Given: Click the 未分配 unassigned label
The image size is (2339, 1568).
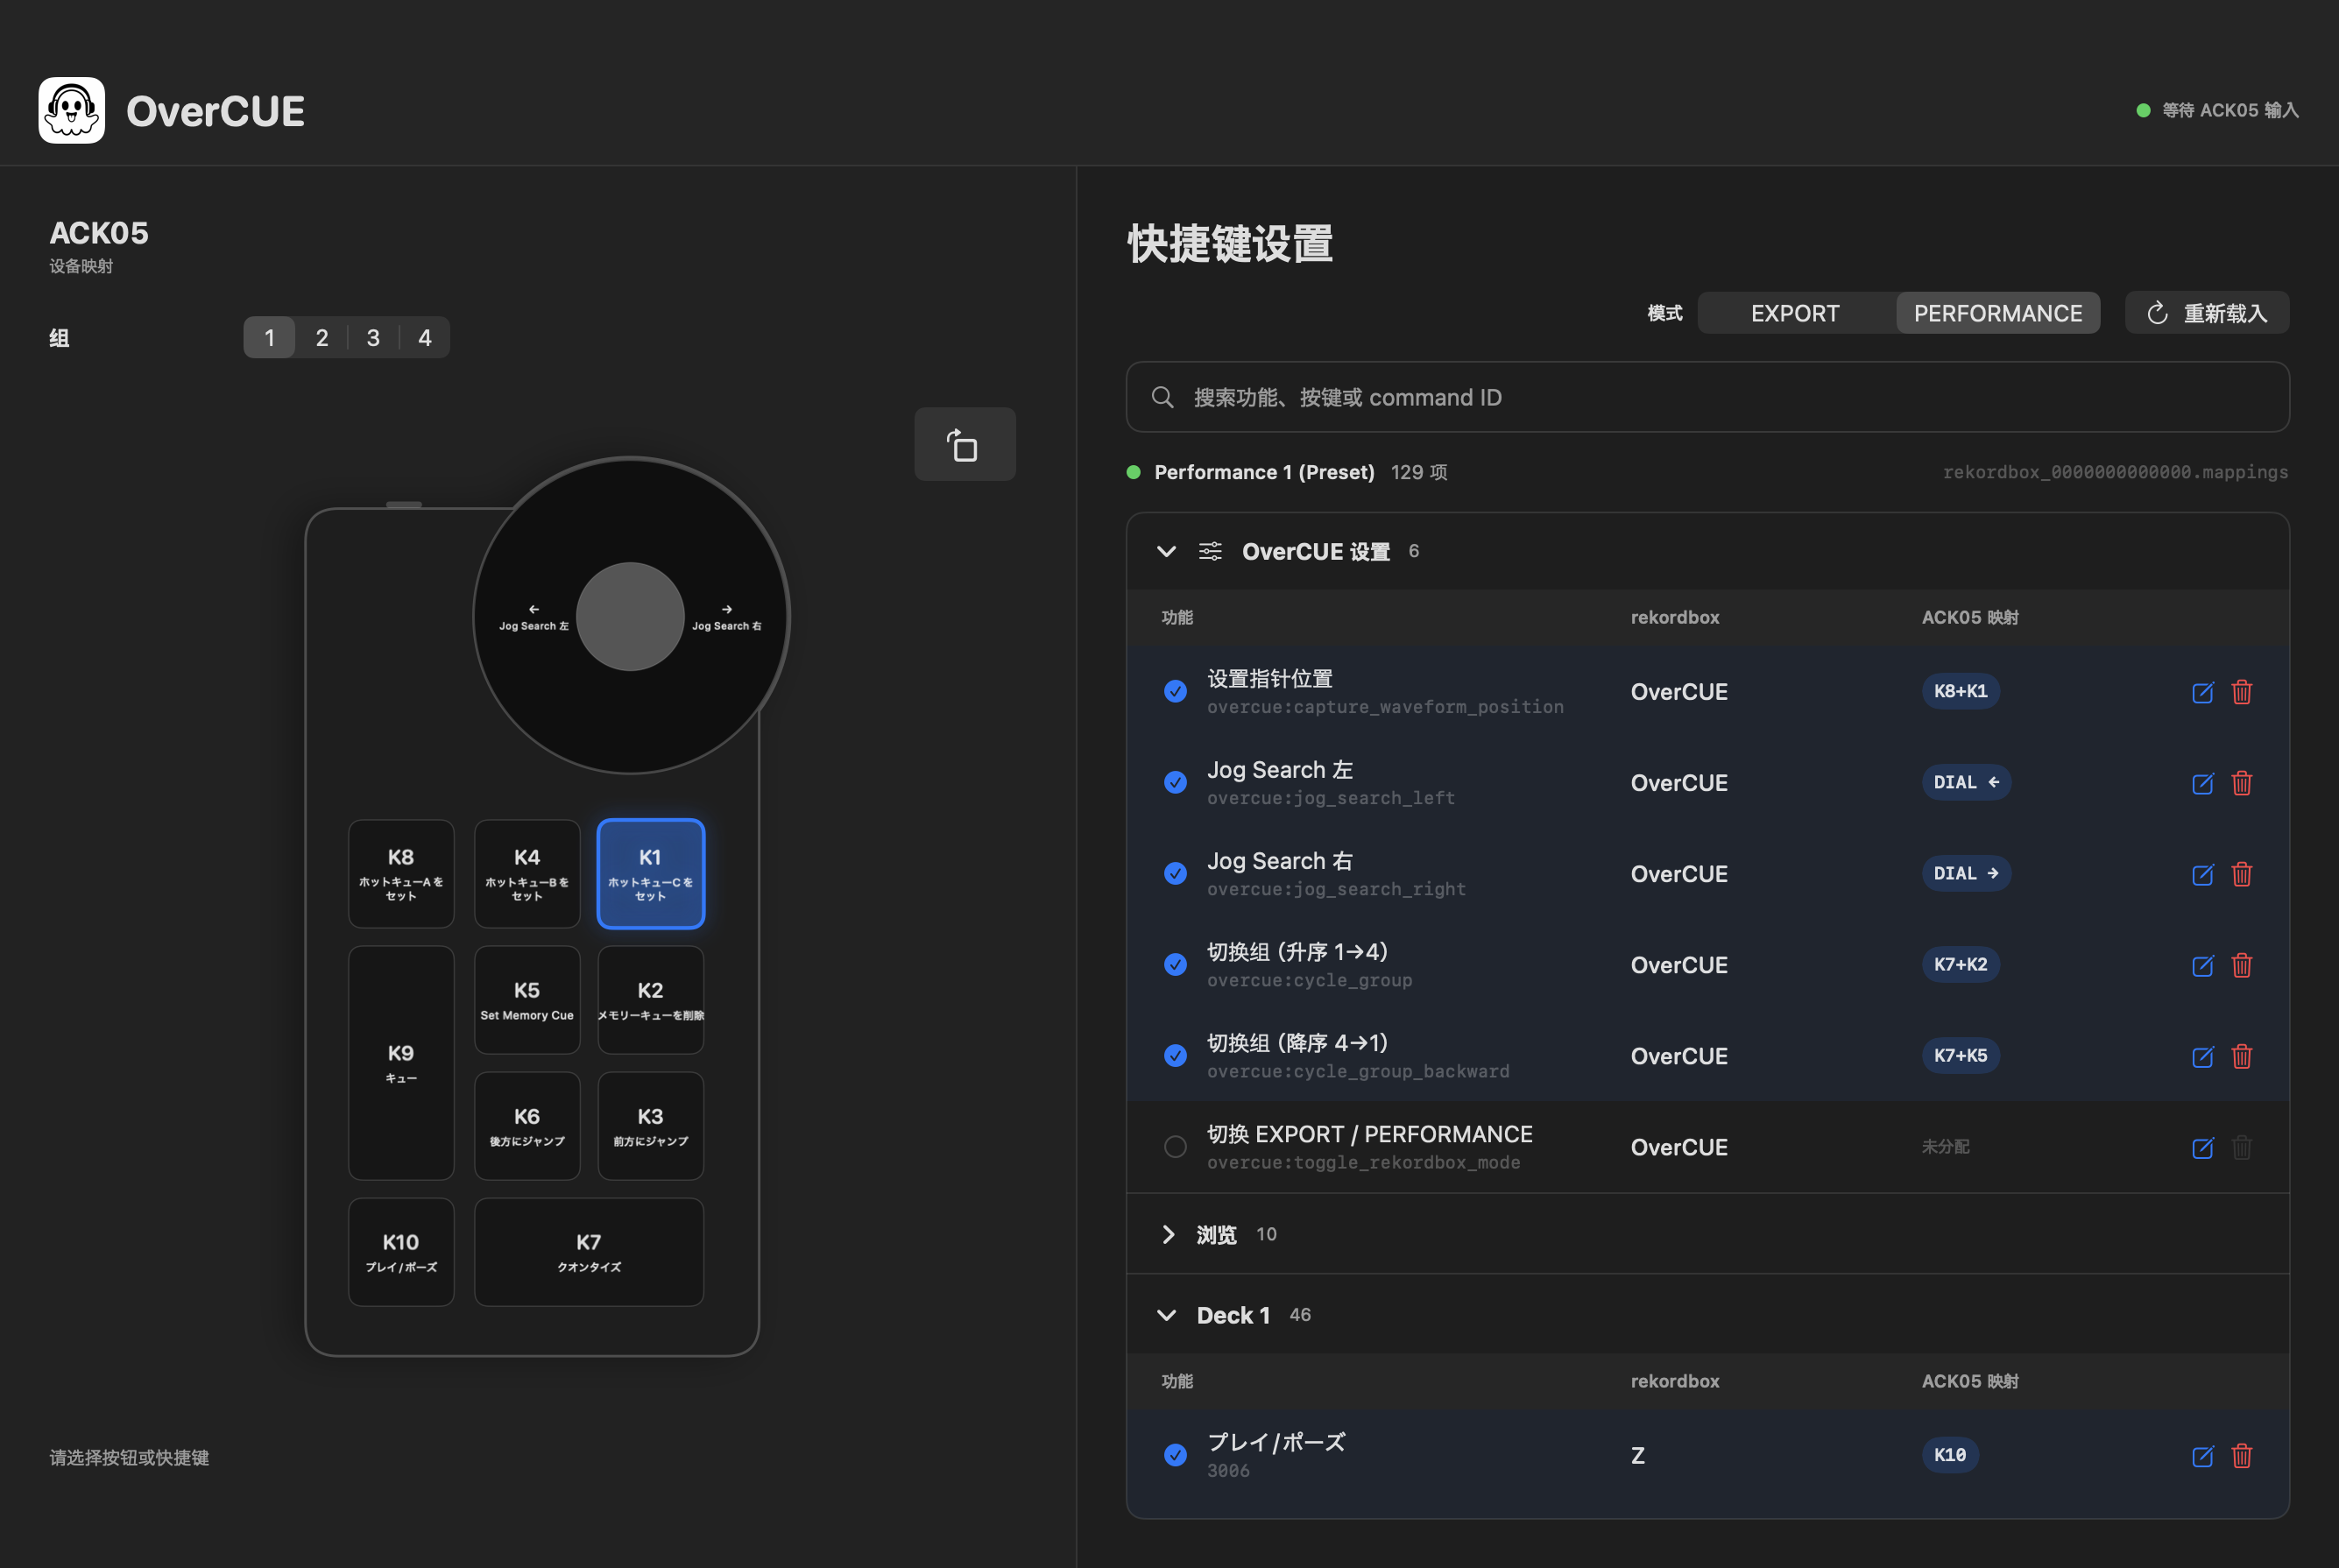Looking at the screenshot, I should [1945, 1146].
